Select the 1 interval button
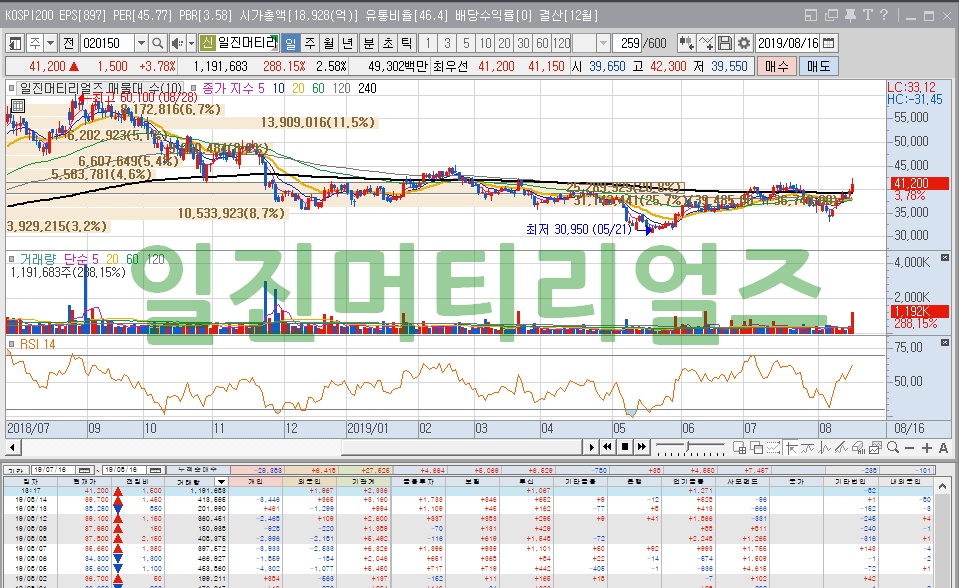The height and width of the screenshot is (588, 959). pos(428,43)
